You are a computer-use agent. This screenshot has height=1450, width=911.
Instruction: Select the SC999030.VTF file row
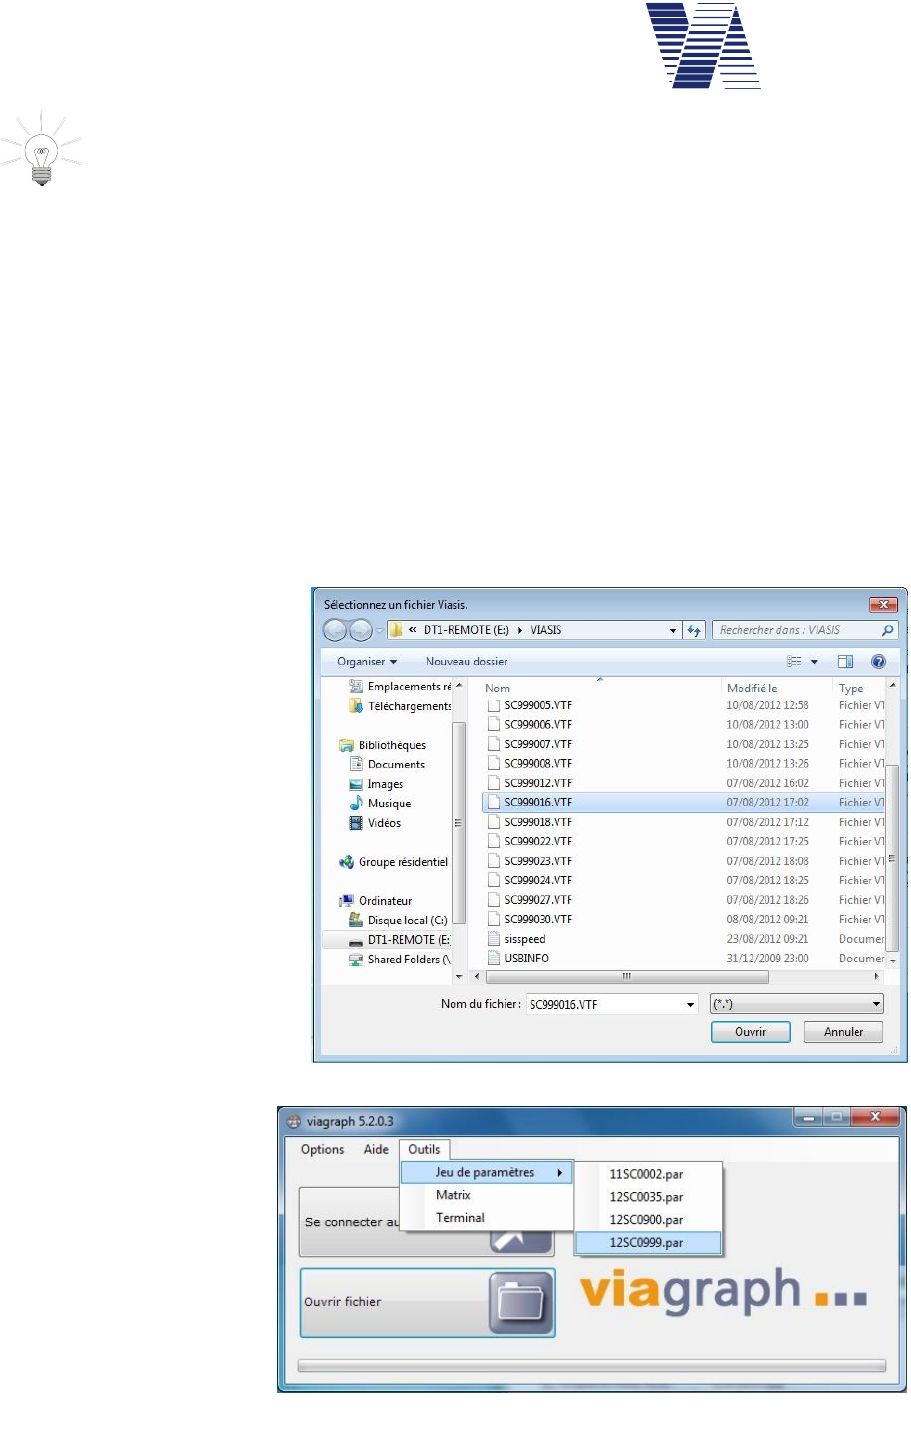683,919
